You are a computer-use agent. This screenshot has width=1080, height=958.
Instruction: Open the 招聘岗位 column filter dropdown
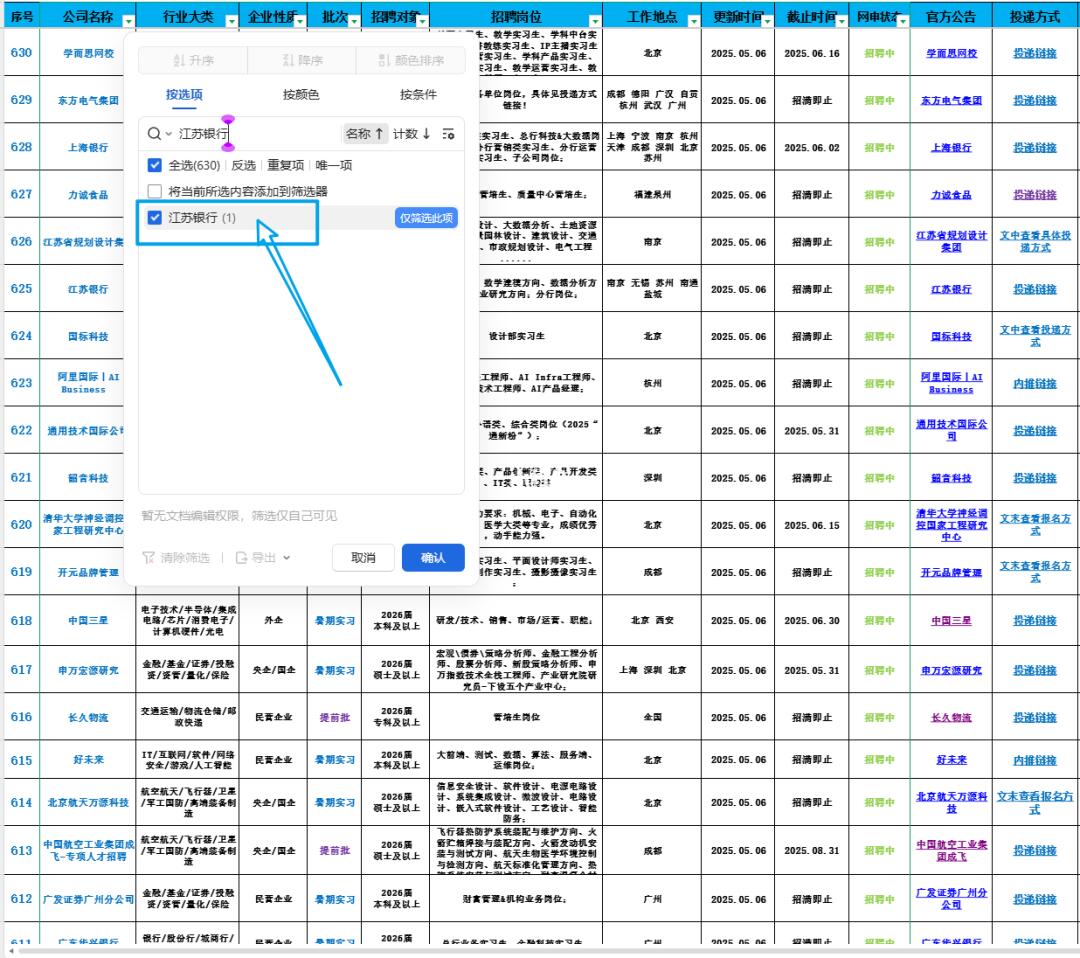pyautogui.click(x=596, y=21)
